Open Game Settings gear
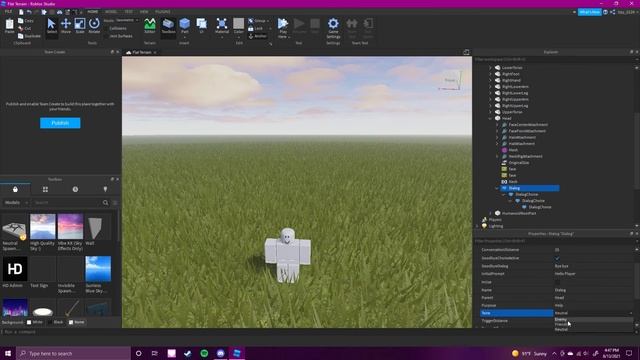640x360 pixels. pos(333,27)
